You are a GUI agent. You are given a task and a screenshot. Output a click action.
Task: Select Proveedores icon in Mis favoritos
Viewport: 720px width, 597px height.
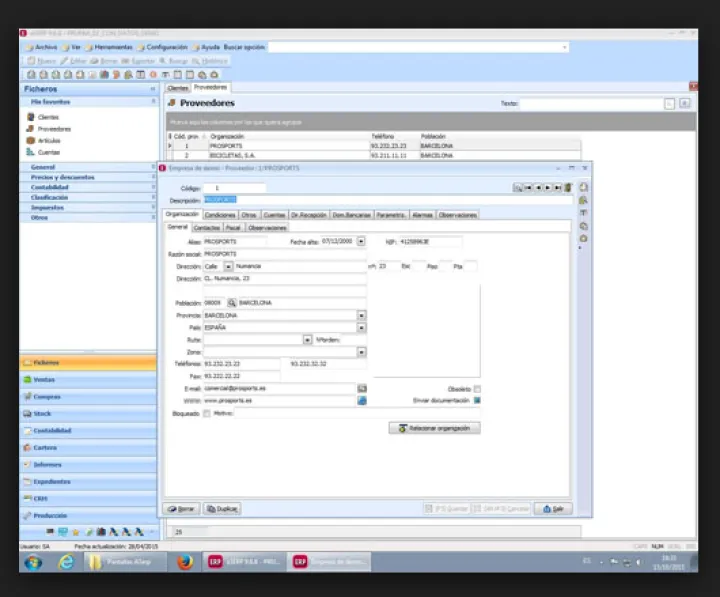point(30,129)
